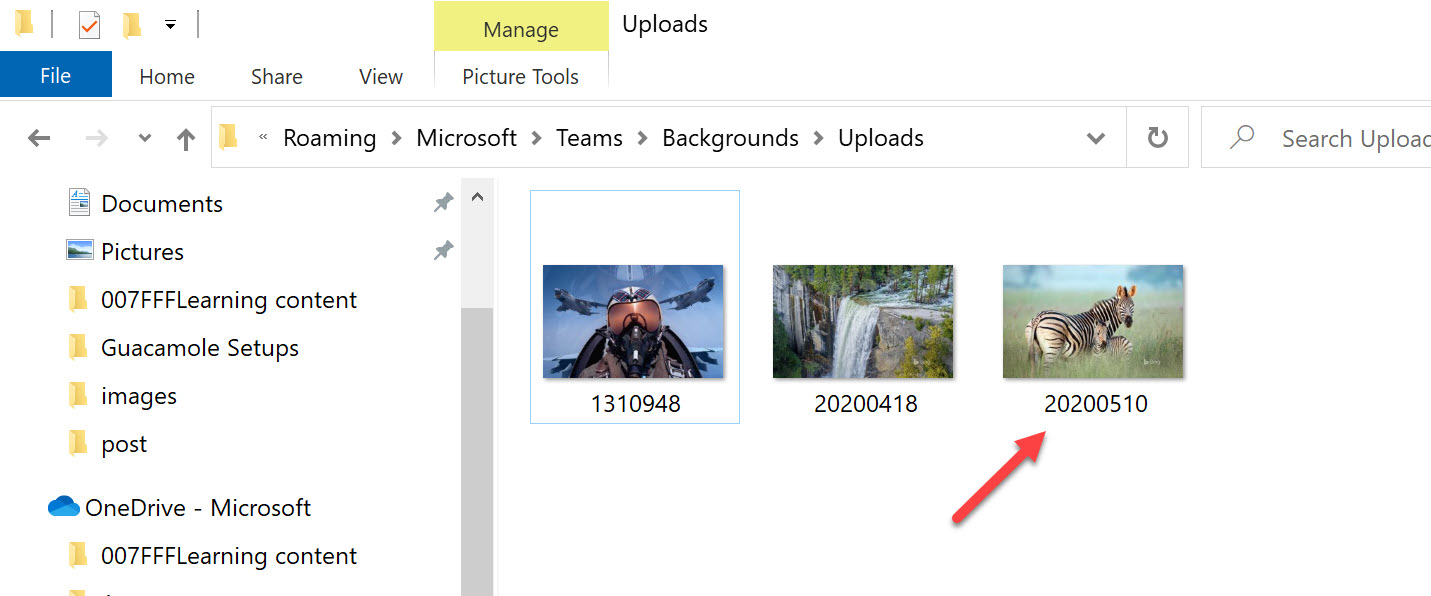Open the File menu

pos(55,74)
